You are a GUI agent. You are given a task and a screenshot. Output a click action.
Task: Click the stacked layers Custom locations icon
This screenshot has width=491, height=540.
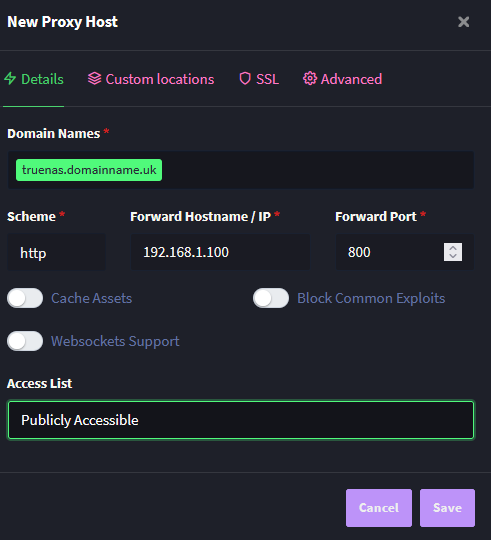pyautogui.click(x=94, y=79)
